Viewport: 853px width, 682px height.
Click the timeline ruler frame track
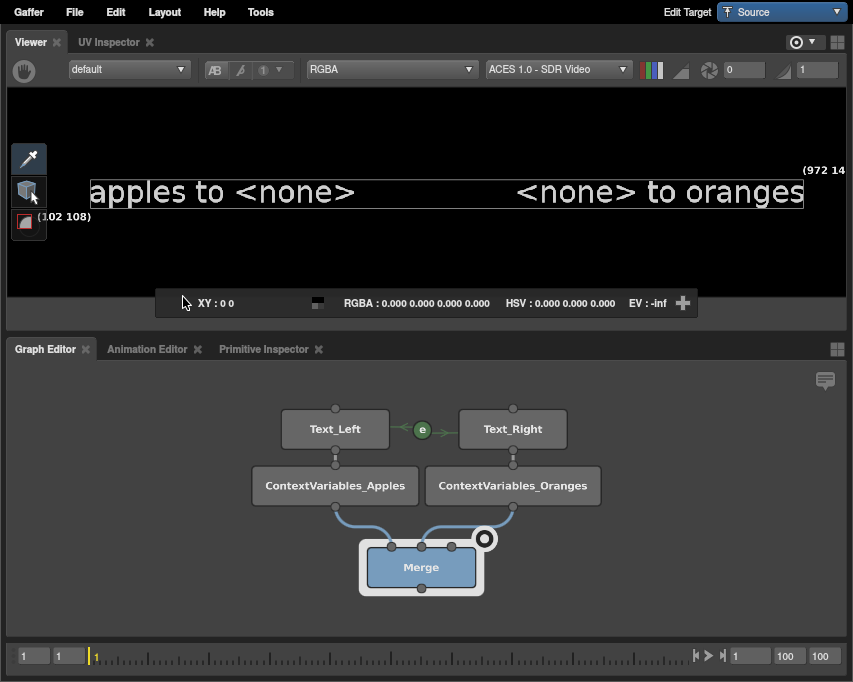(390, 657)
